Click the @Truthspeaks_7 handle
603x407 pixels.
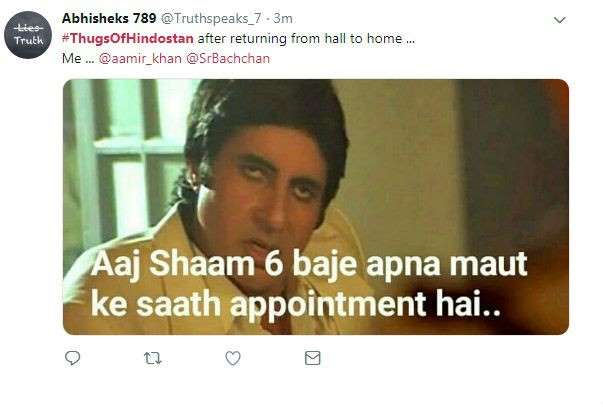[211, 18]
